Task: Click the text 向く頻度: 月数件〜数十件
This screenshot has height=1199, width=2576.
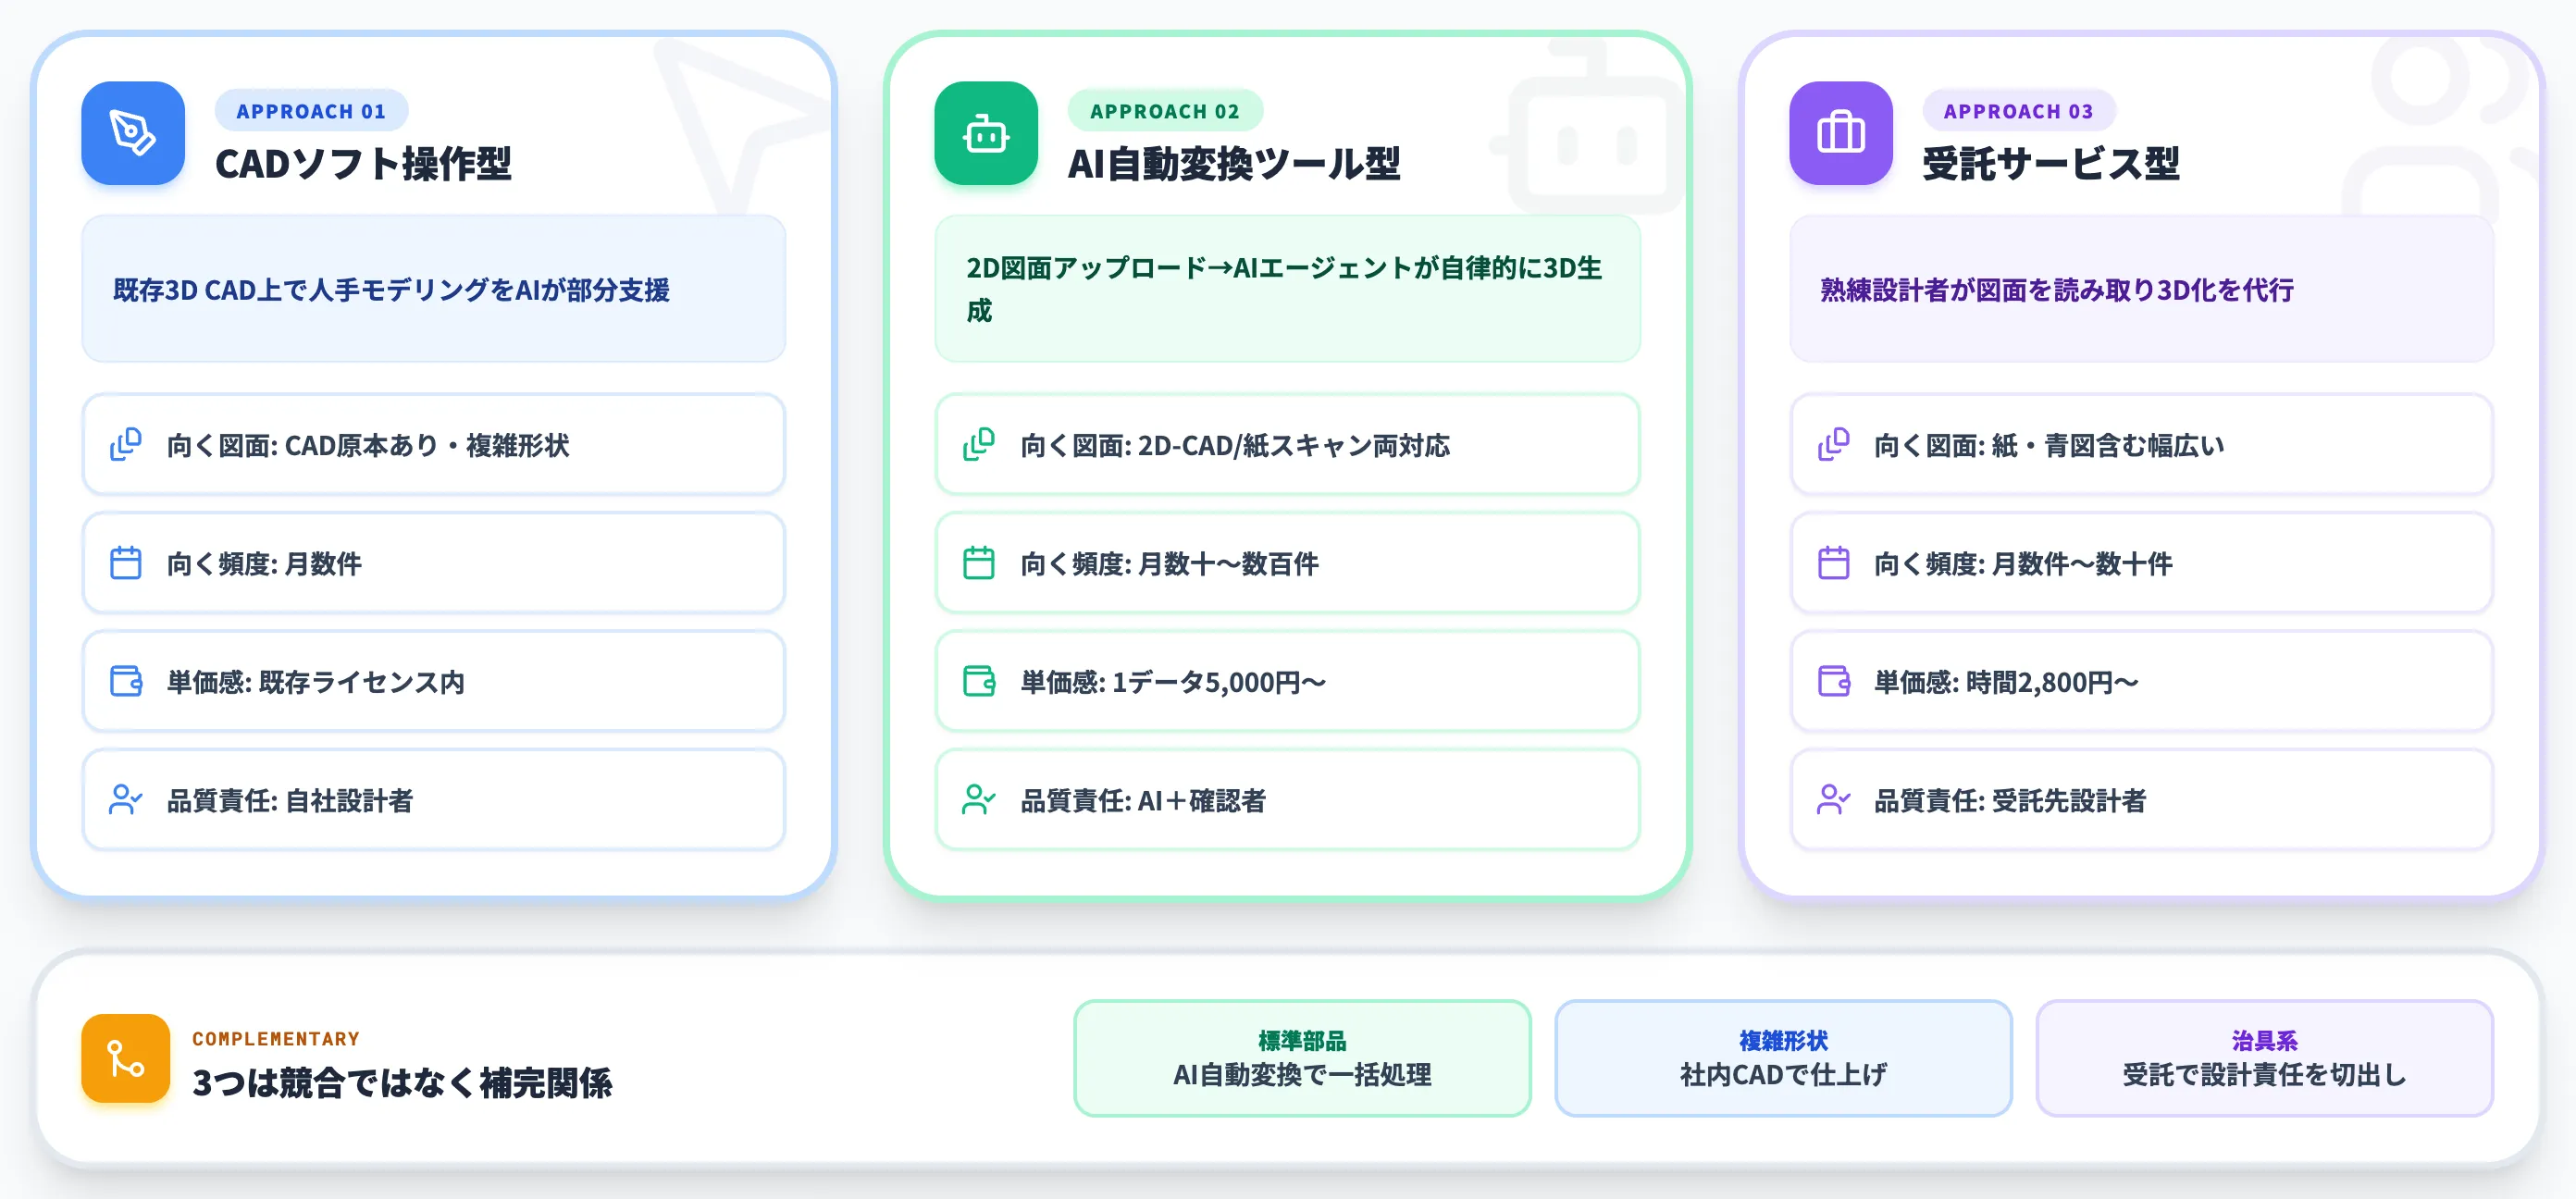Action: 2023,564
